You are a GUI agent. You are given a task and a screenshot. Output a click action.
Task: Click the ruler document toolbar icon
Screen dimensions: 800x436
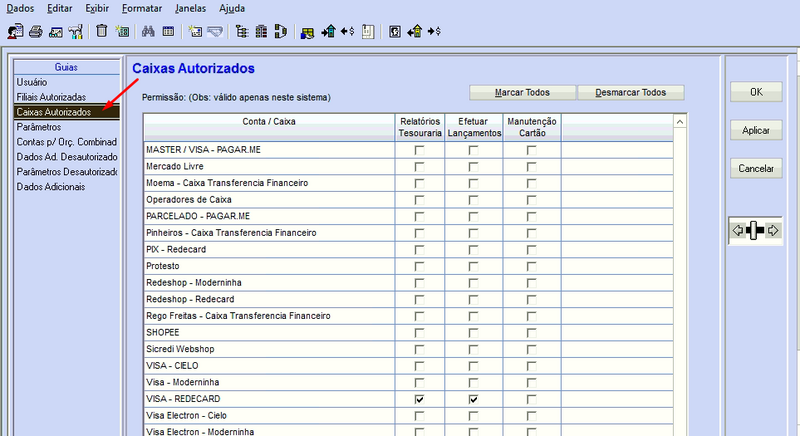[x=368, y=32]
